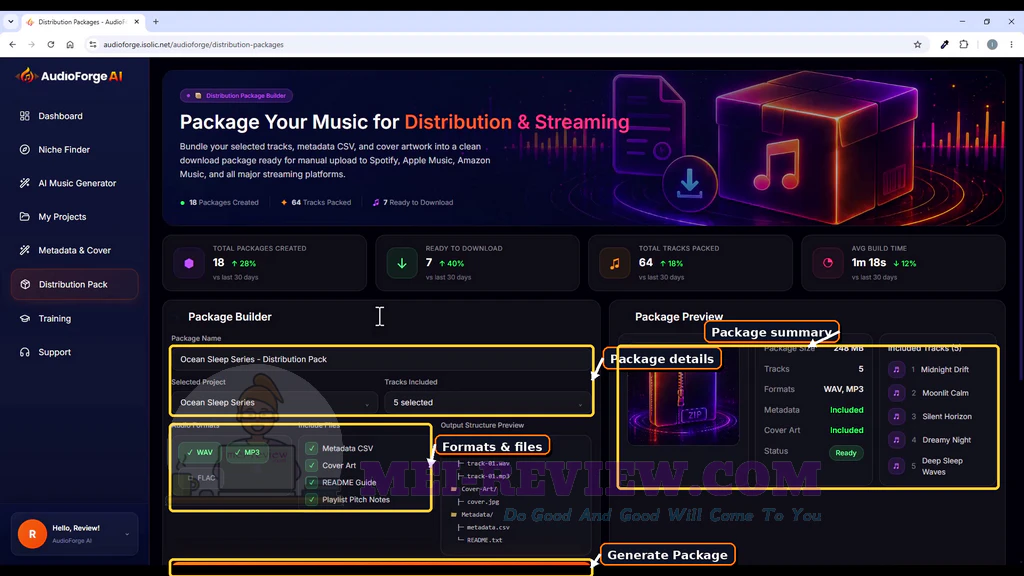1024x576 pixels.
Task: Go back using the browser back arrow
Action: pyautogui.click(x=12, y=44)
